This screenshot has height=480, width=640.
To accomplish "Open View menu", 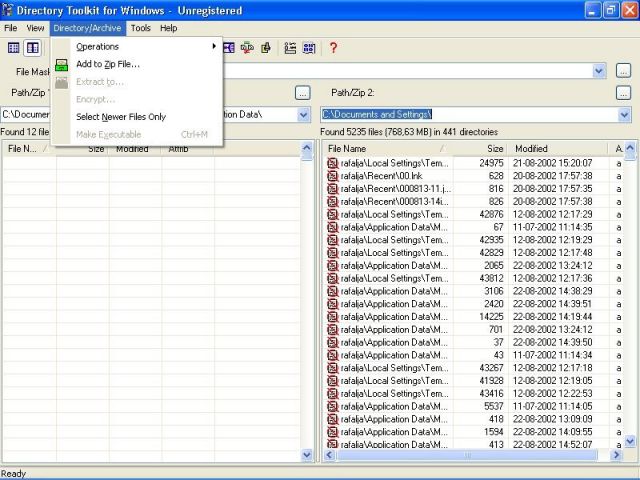I will [35, 28].
